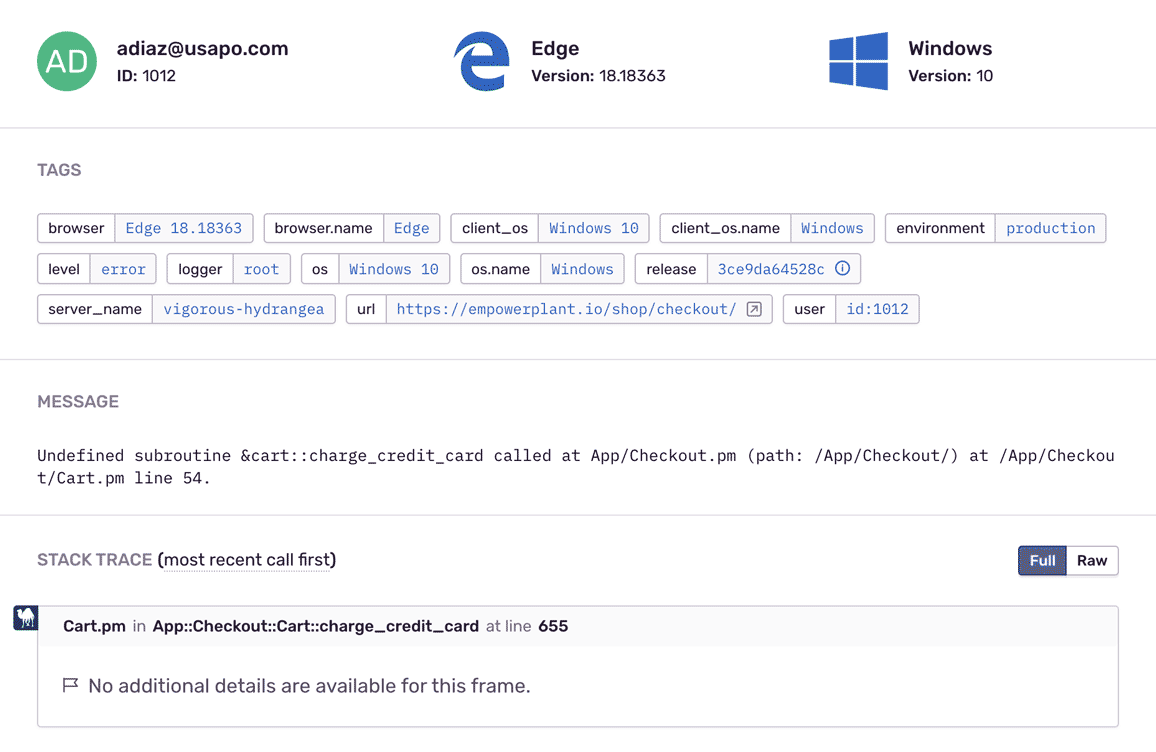Click the AD user avatar circle
Screen dimensions: 1156x752
tap(67, 61)
